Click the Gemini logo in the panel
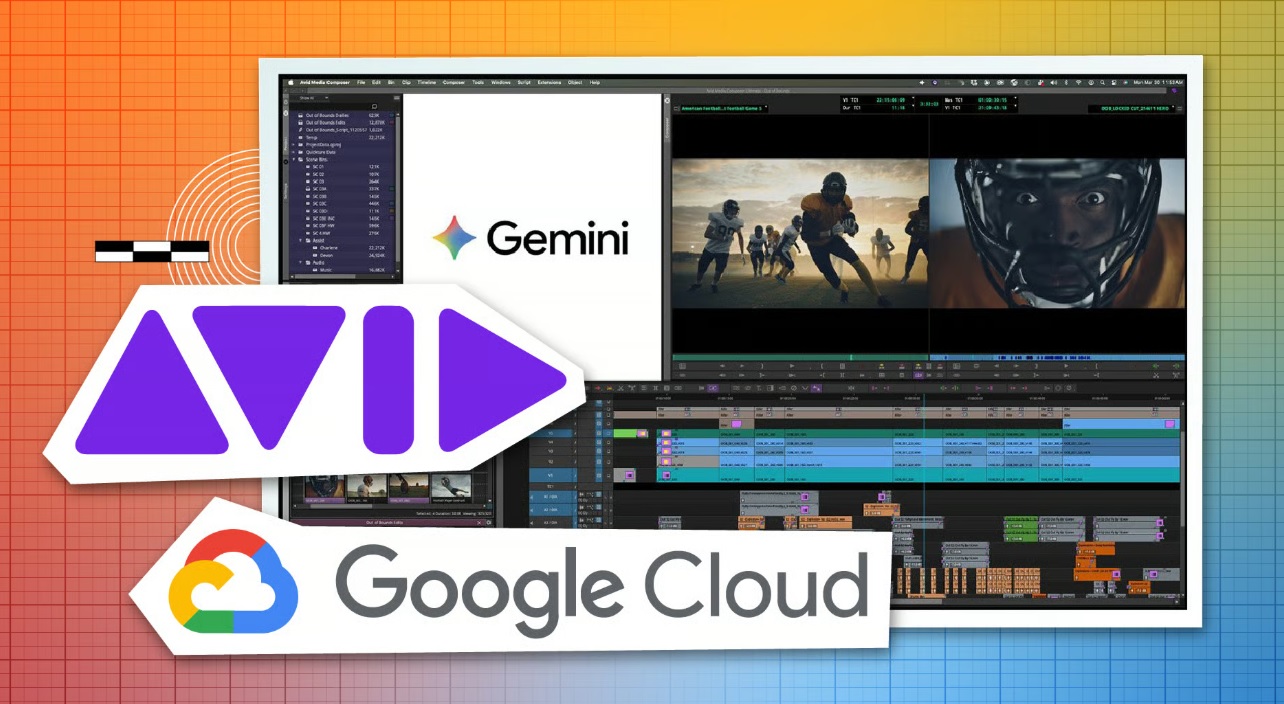 (x=532, y=239)
